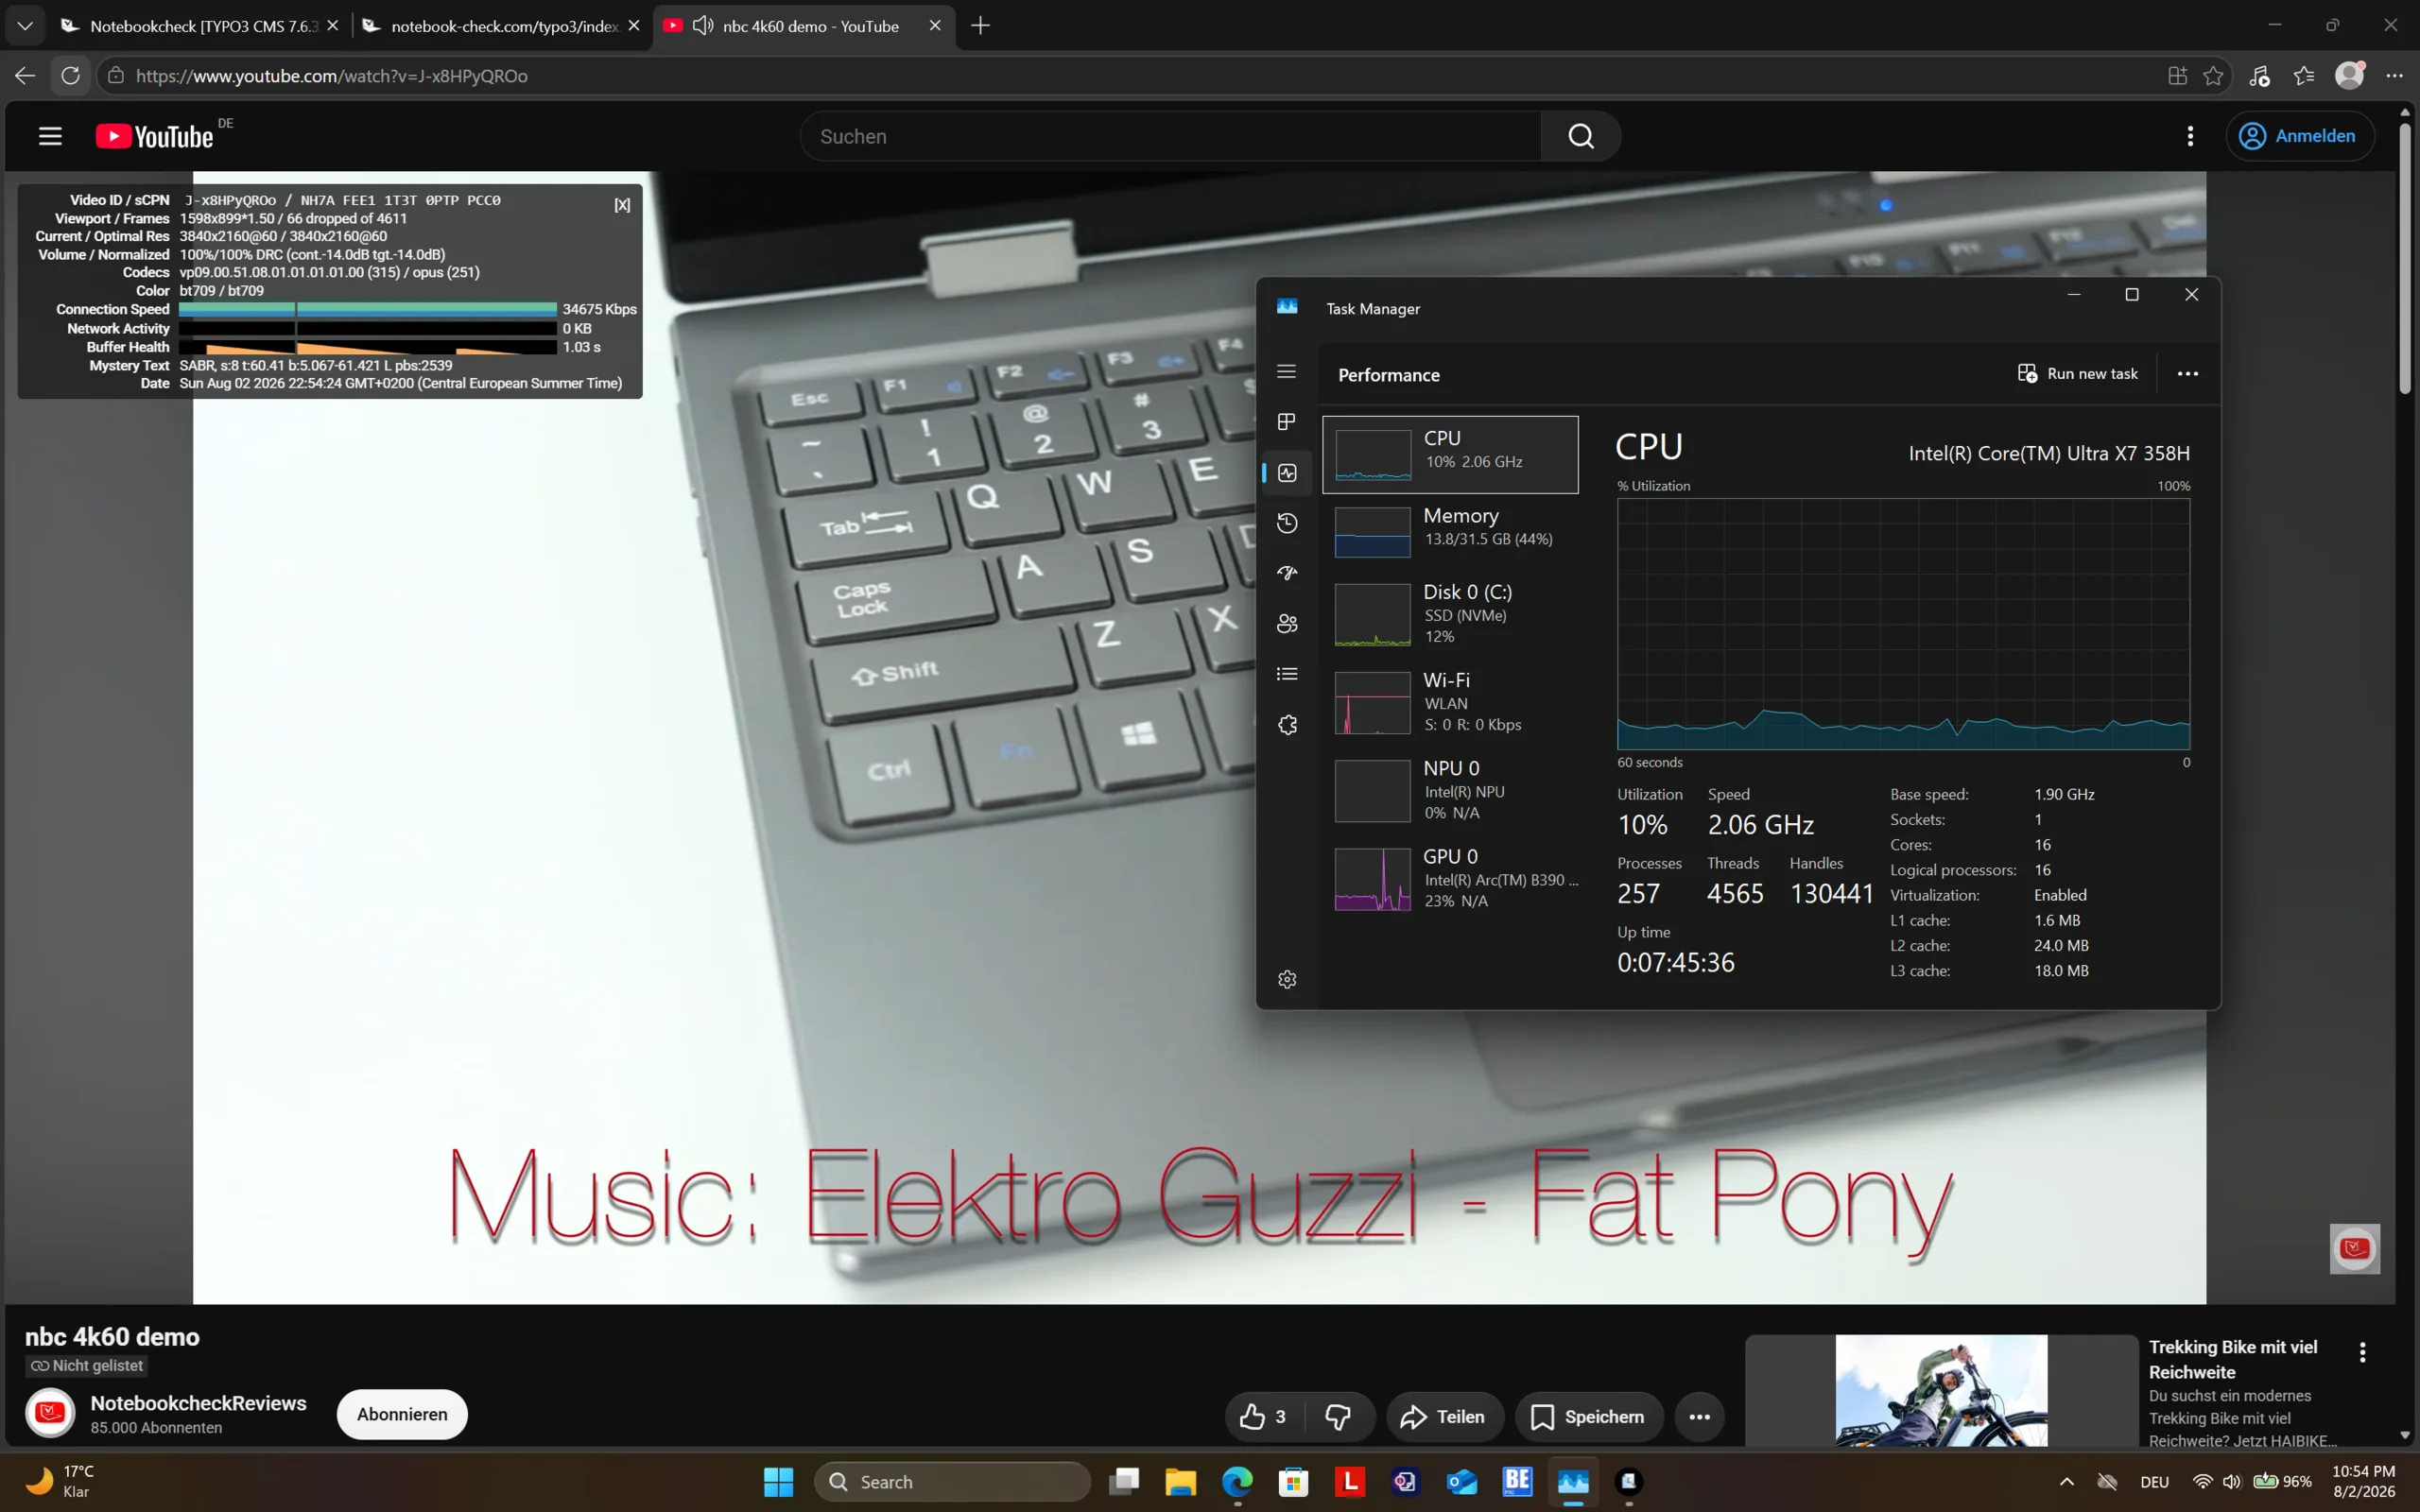Viewport: 2420px width, 1512px height.
Task: Open browser settings and more menu
Action: coord(2394,75)
